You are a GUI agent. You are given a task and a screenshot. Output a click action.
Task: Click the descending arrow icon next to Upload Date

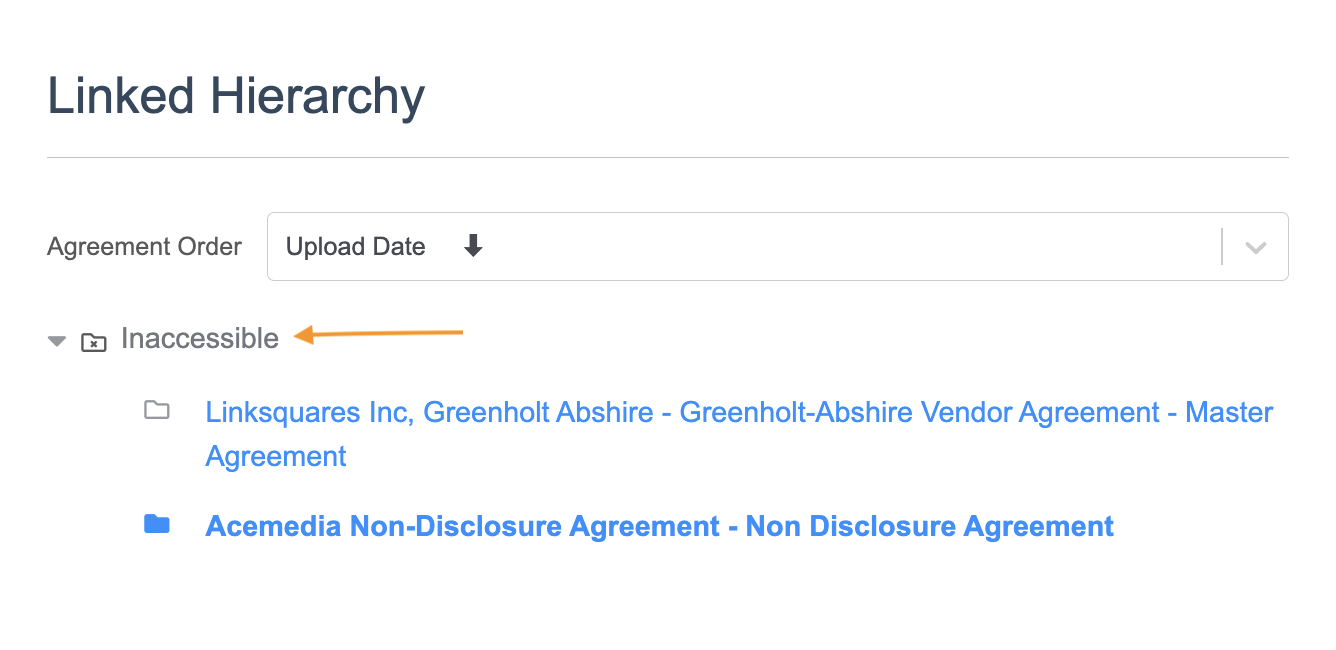click(473, 246)
